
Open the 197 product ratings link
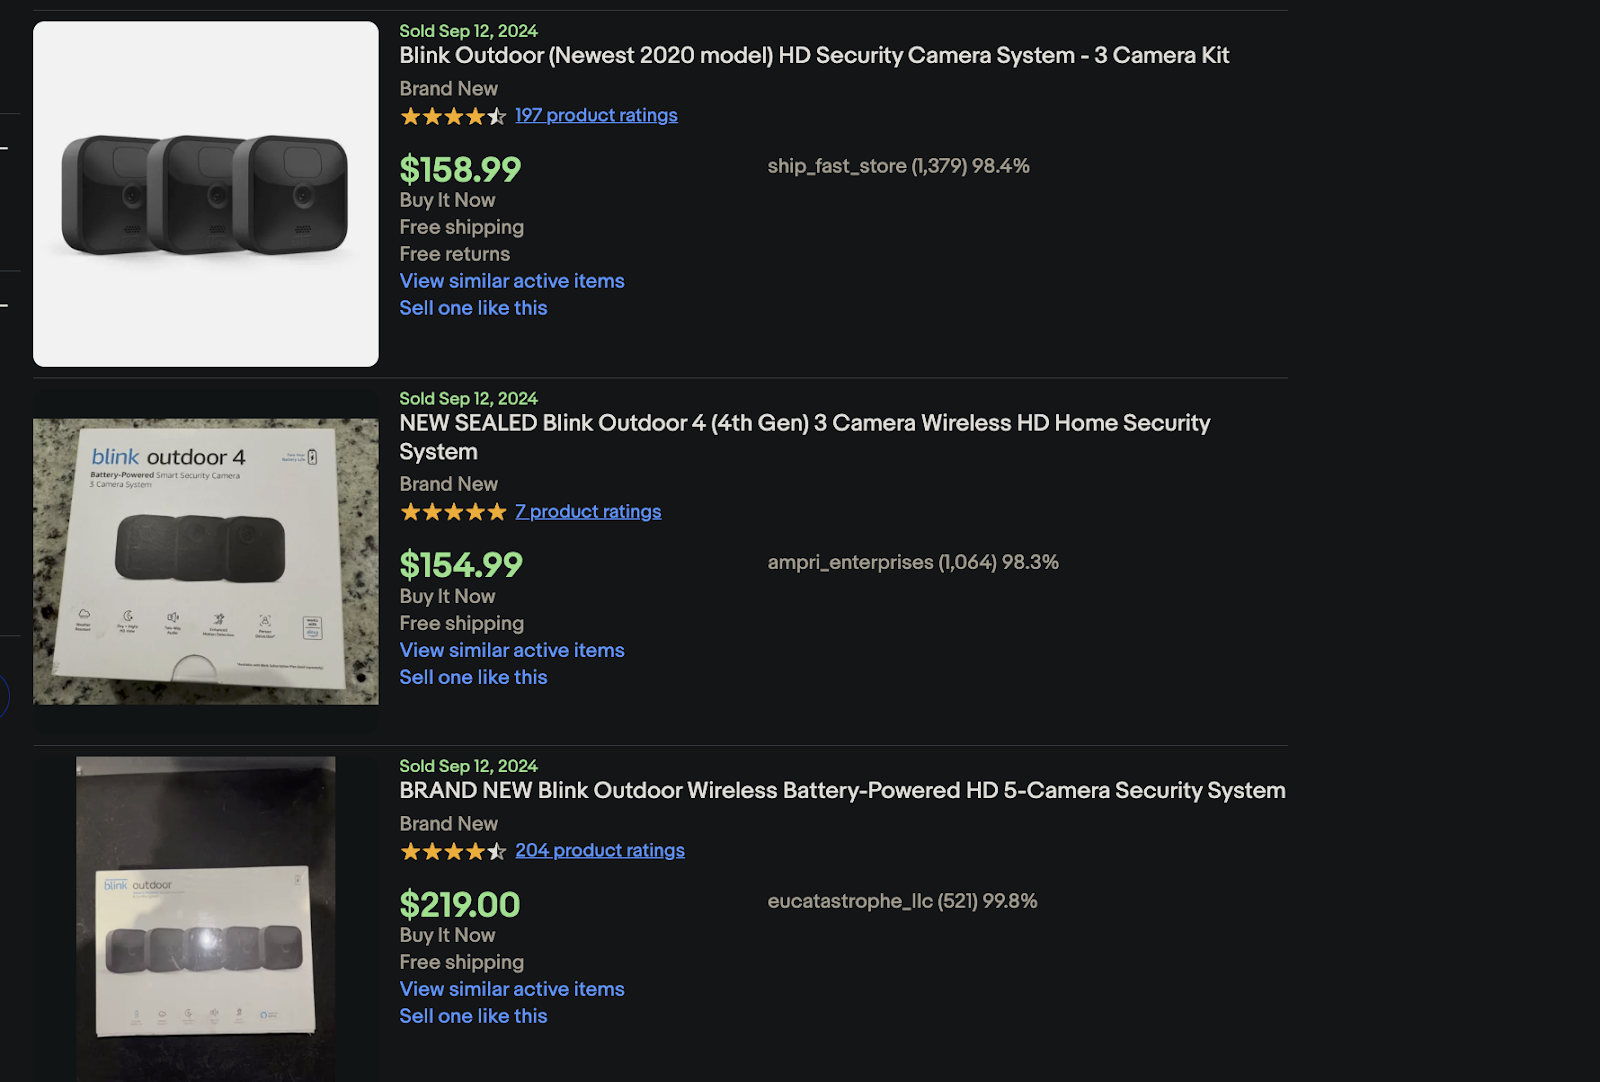[x=596, y=115]
